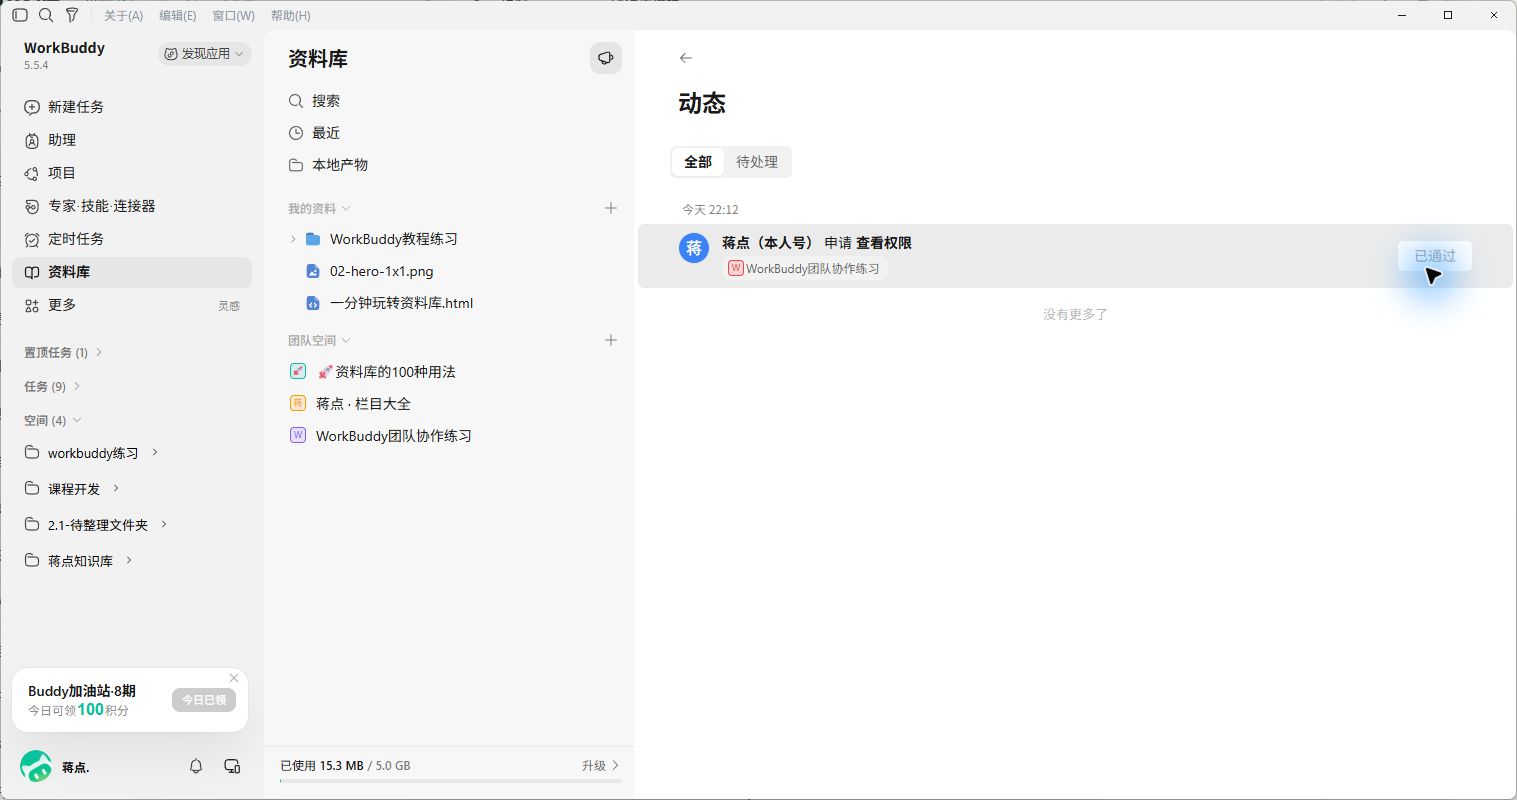Open notifications bell at the bottom of sidebar
The height and width of the screenshot is (800, 1517).
196,766
